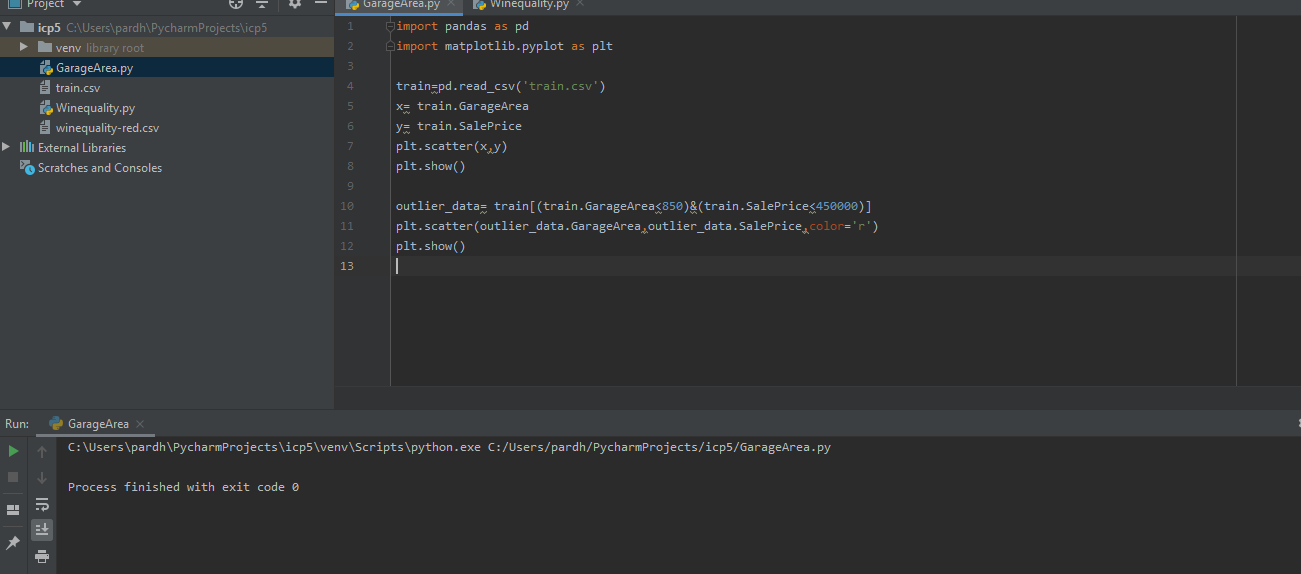Click line number 10 in gutter
The height and width of the screenshot is (574, 1301).
pos(347,206)
